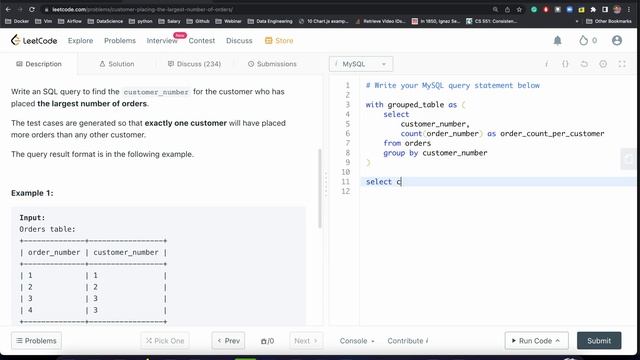
Task: Open Webinar bookmark folder
Action: pos(229,21)
